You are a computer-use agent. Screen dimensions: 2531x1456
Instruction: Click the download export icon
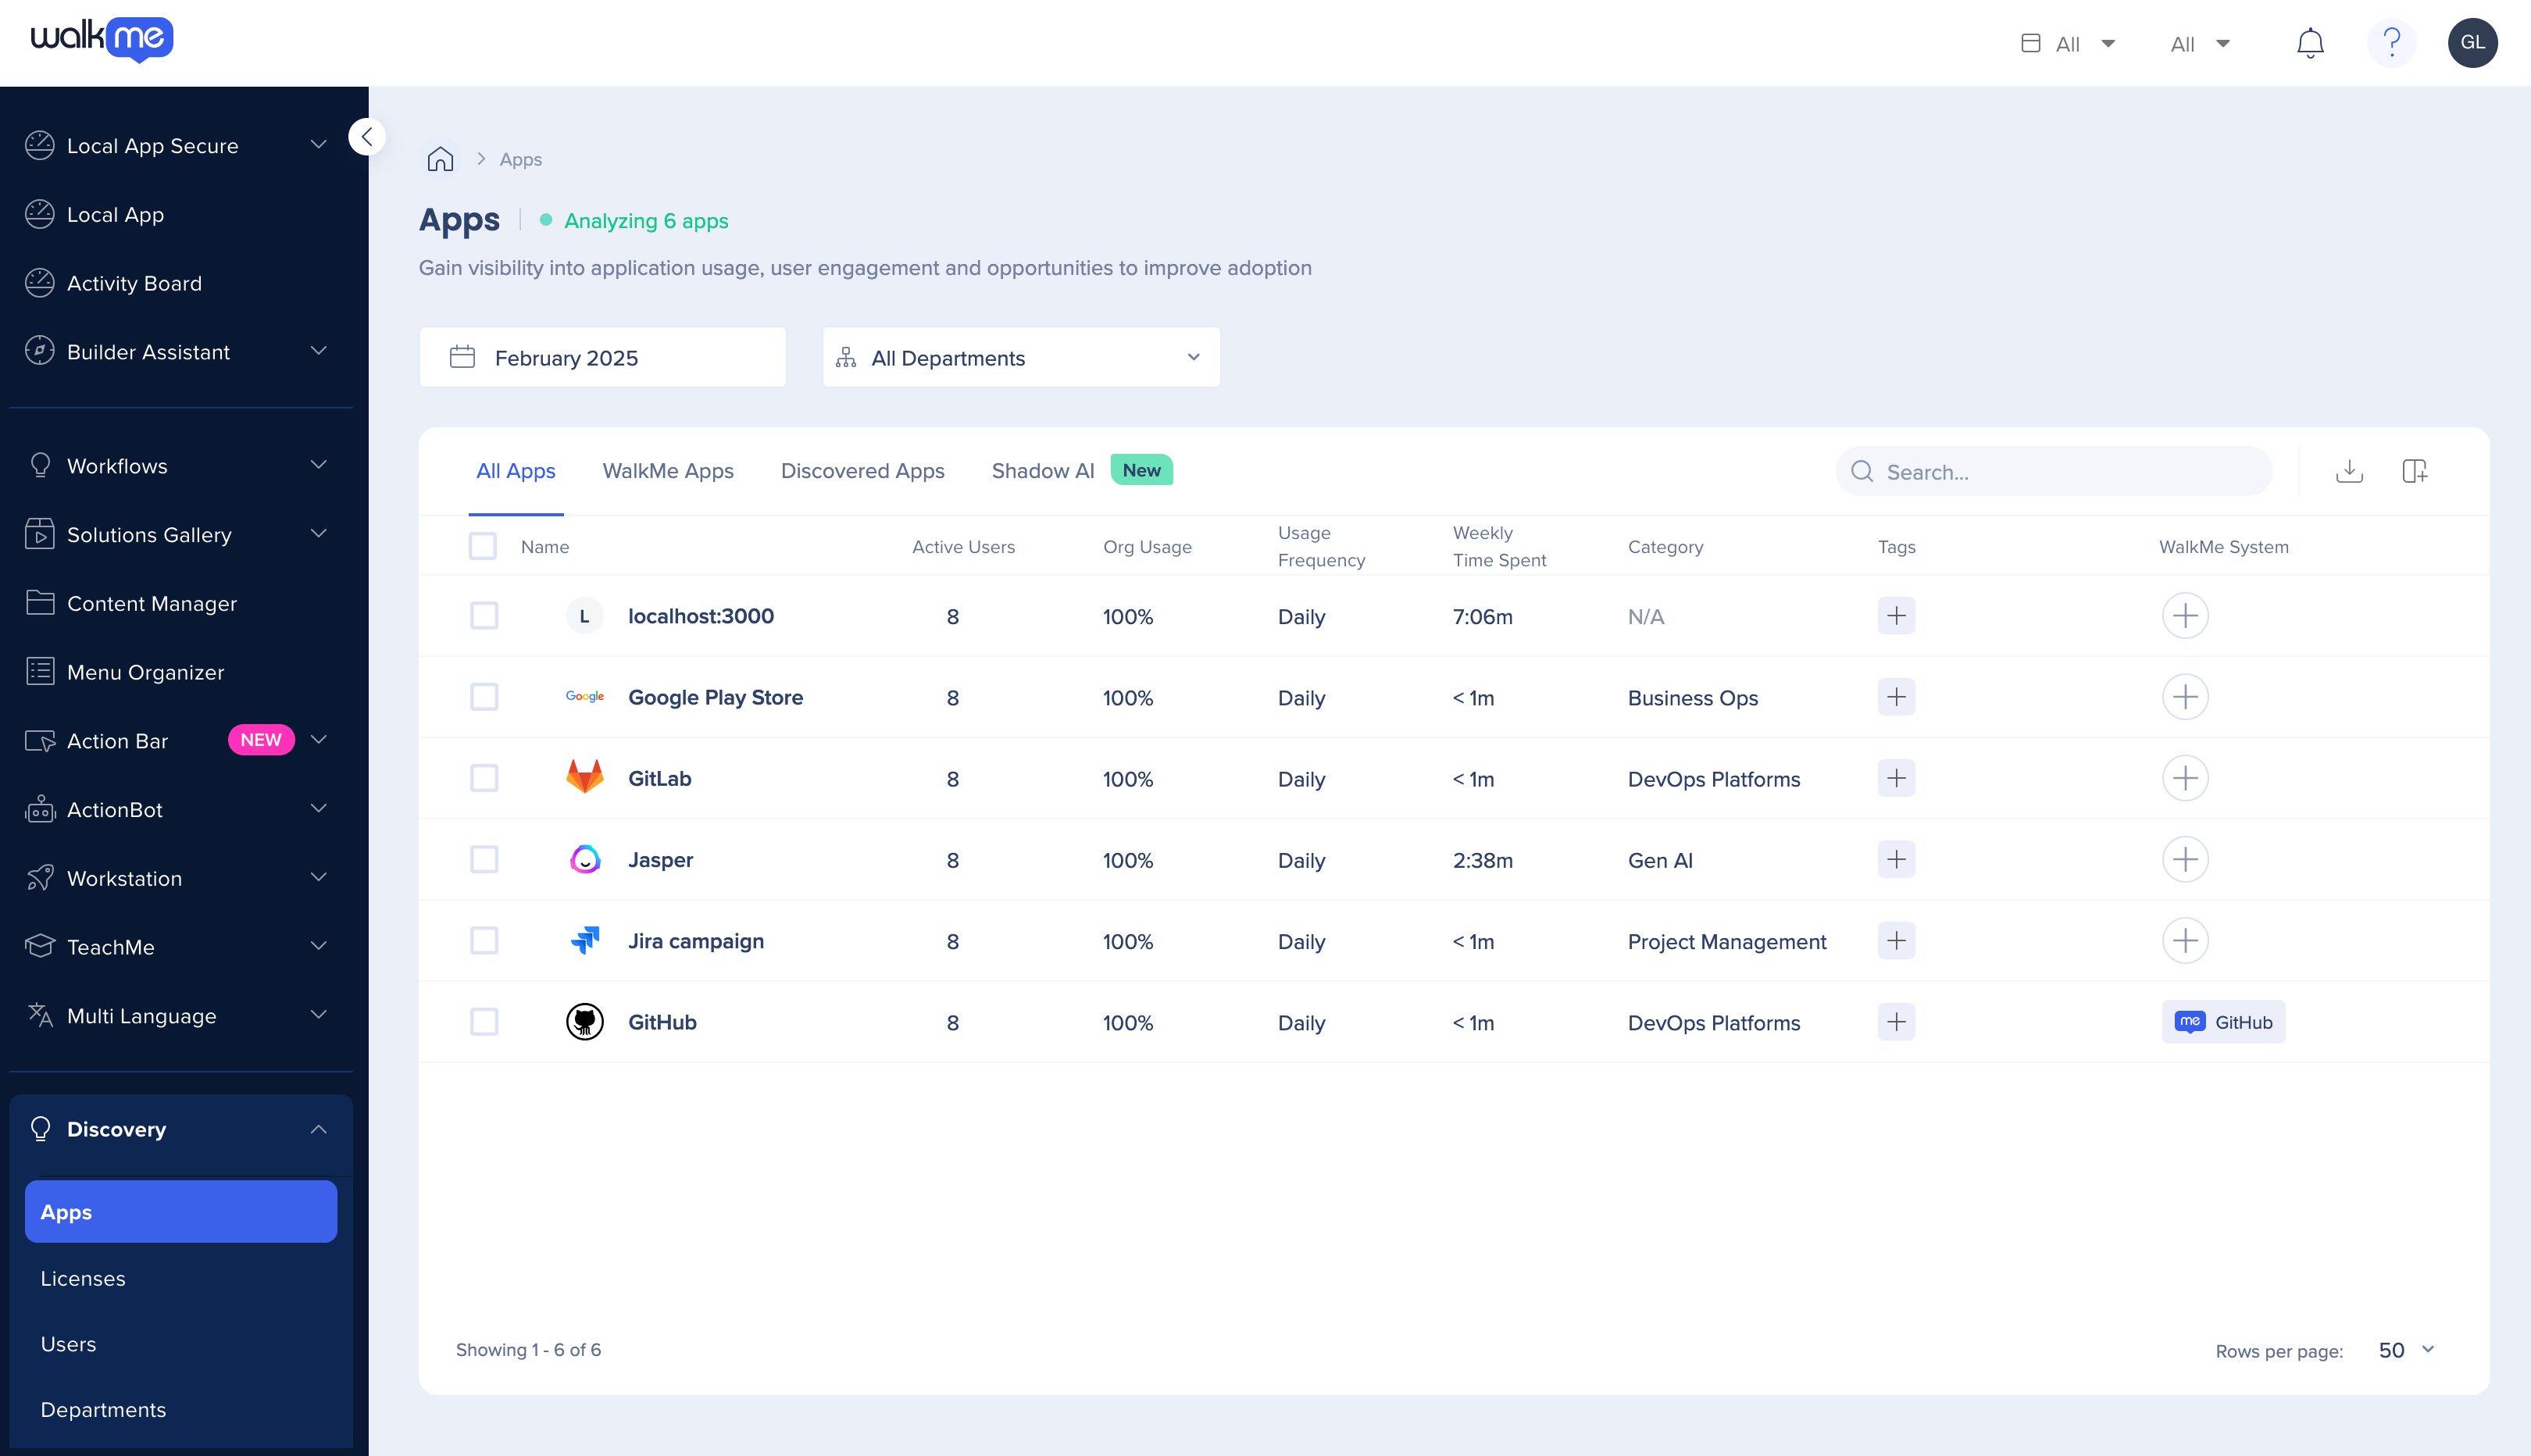(2349, 471)
